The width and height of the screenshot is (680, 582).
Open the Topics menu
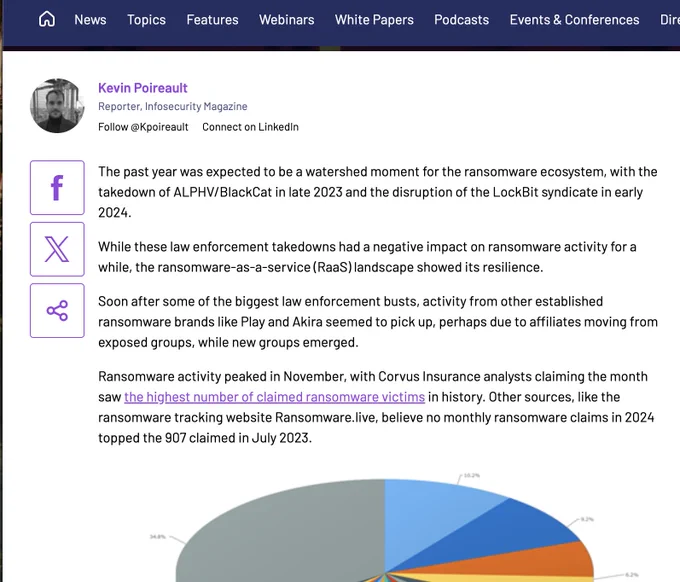click(x=146, y=19)
